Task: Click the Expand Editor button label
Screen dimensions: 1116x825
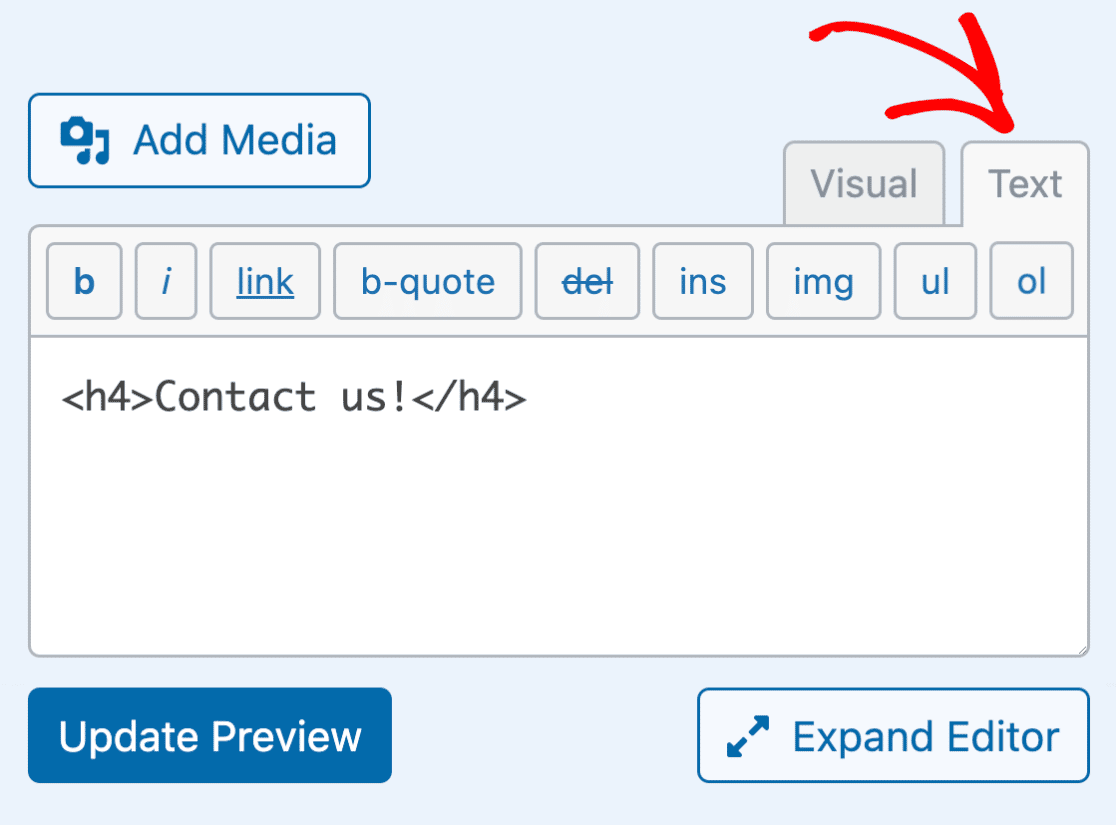Action: tap(925, 736)
